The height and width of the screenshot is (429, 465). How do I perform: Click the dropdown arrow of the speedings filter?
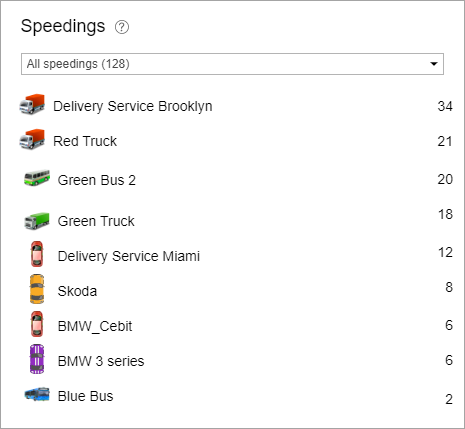coord(434,64)
